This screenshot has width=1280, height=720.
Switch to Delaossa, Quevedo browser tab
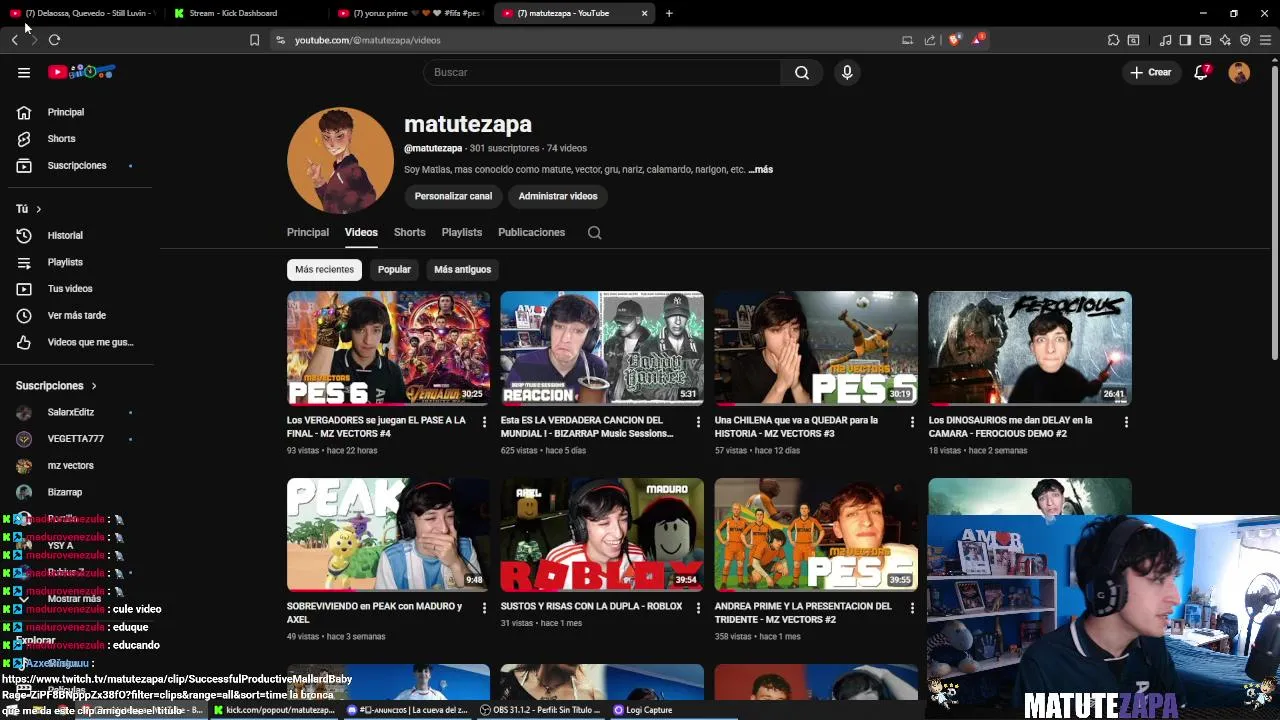(x=82, y=13)
